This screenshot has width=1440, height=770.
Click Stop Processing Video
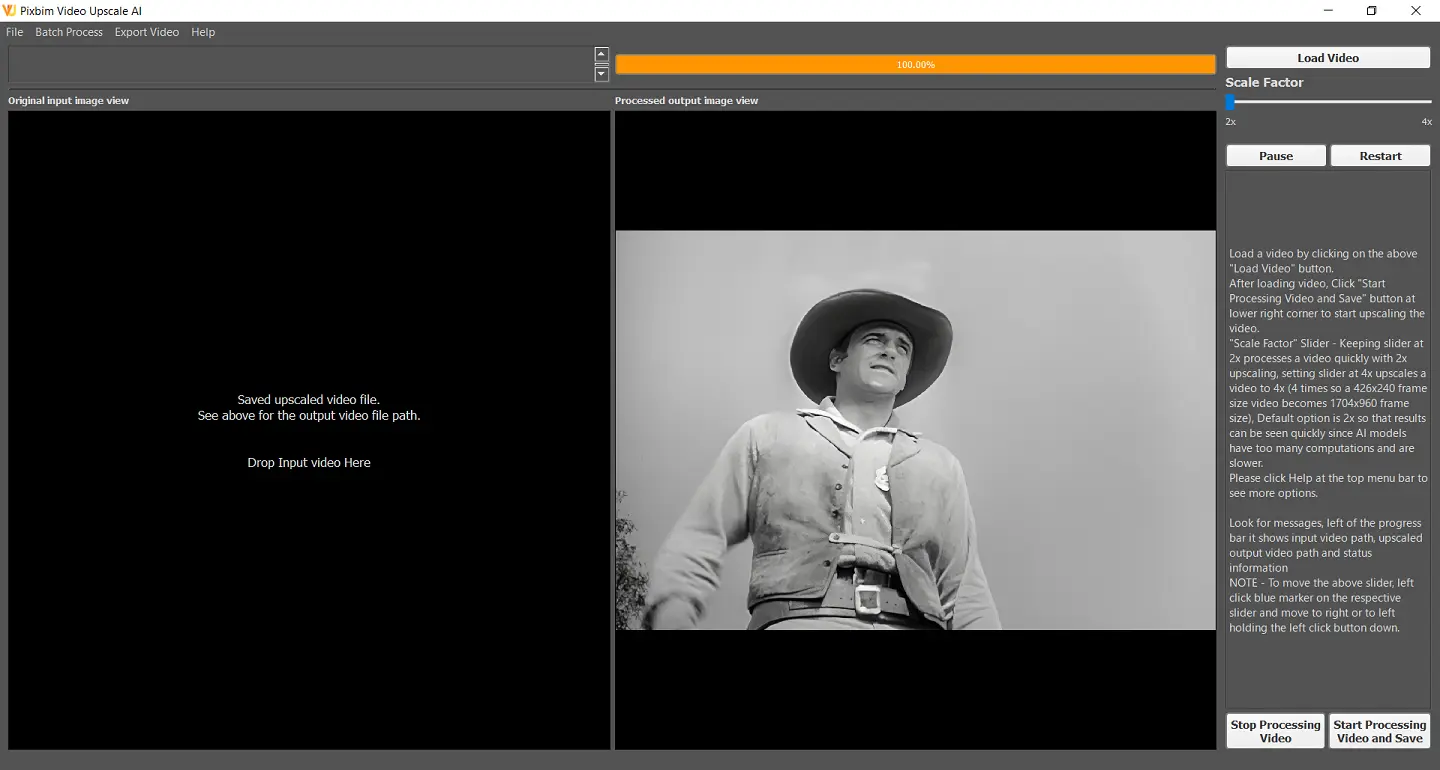1274,731
